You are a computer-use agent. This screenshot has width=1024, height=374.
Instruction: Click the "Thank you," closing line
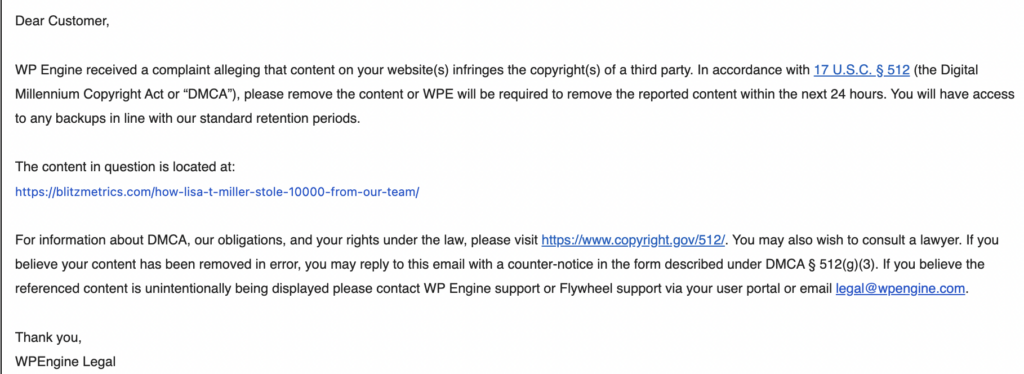click(48, 337)
